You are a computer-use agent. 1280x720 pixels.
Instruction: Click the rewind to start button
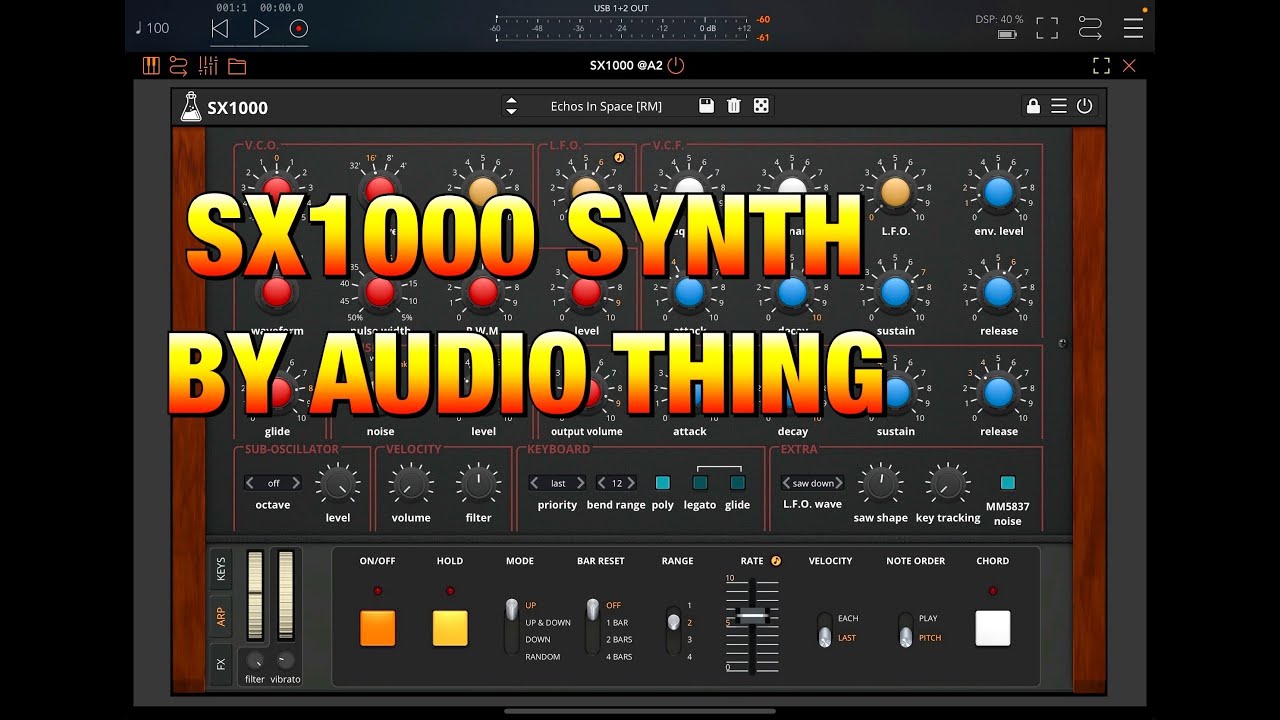point(220,29)
